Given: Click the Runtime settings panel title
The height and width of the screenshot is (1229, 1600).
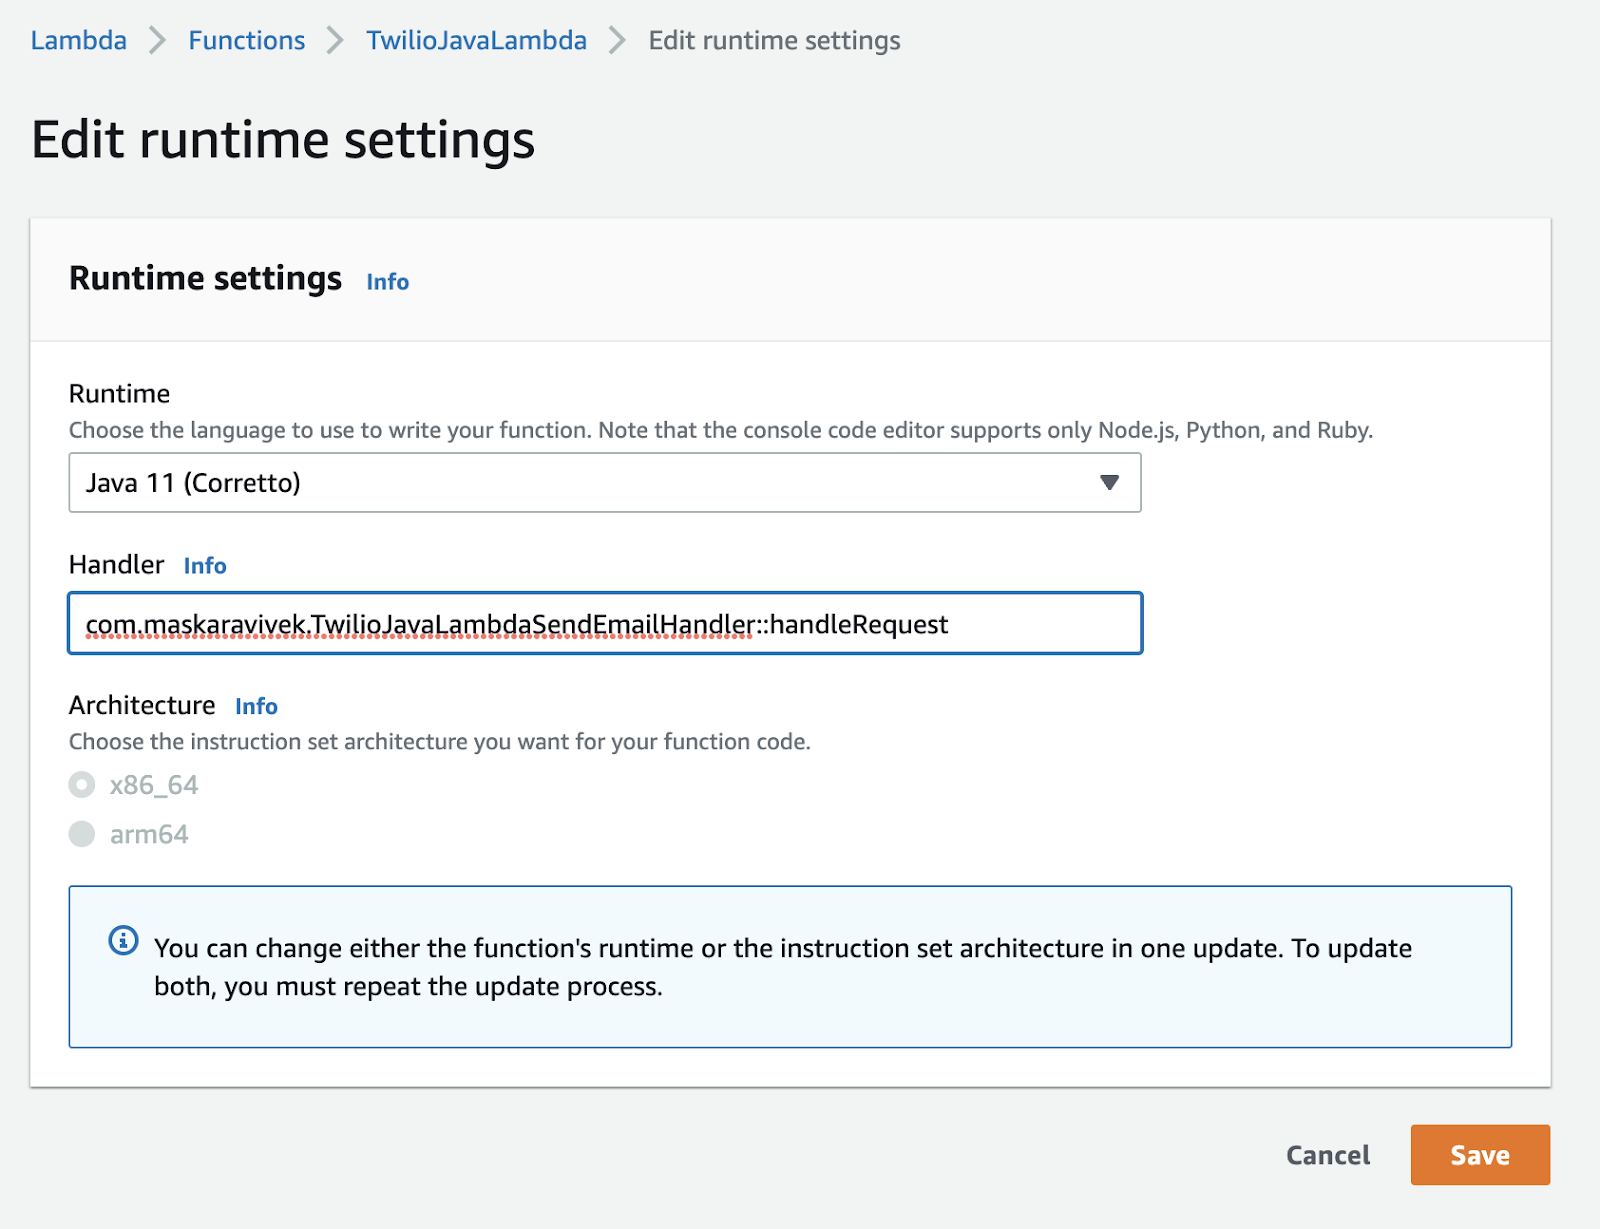Looking at the screenshot, I should (x=205, y=279).
